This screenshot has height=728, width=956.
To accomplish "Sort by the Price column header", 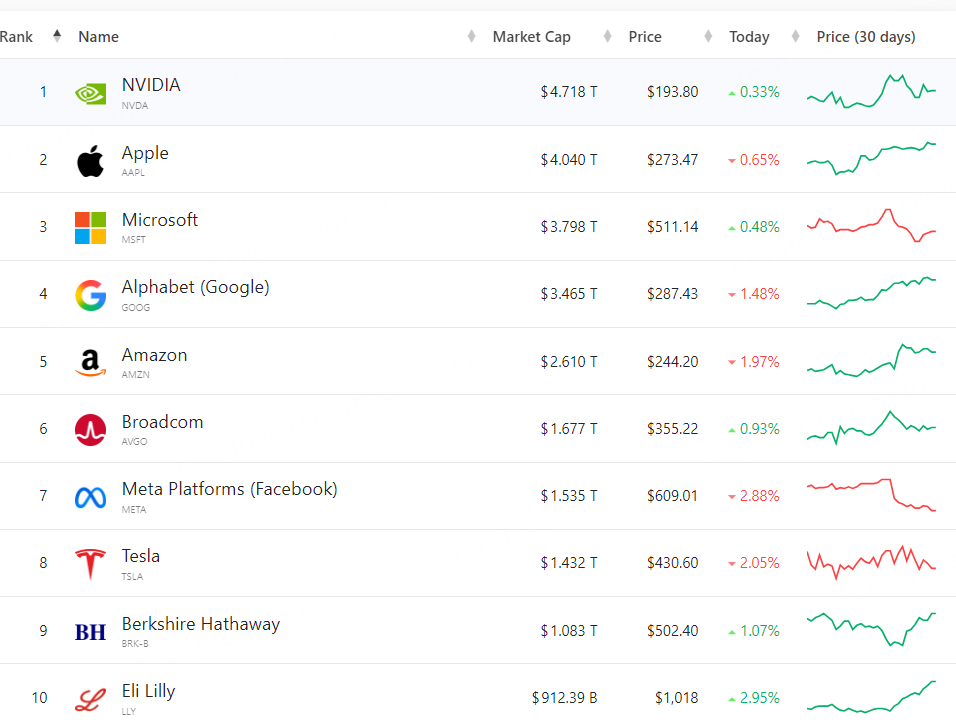I will [x=645, y=37].
